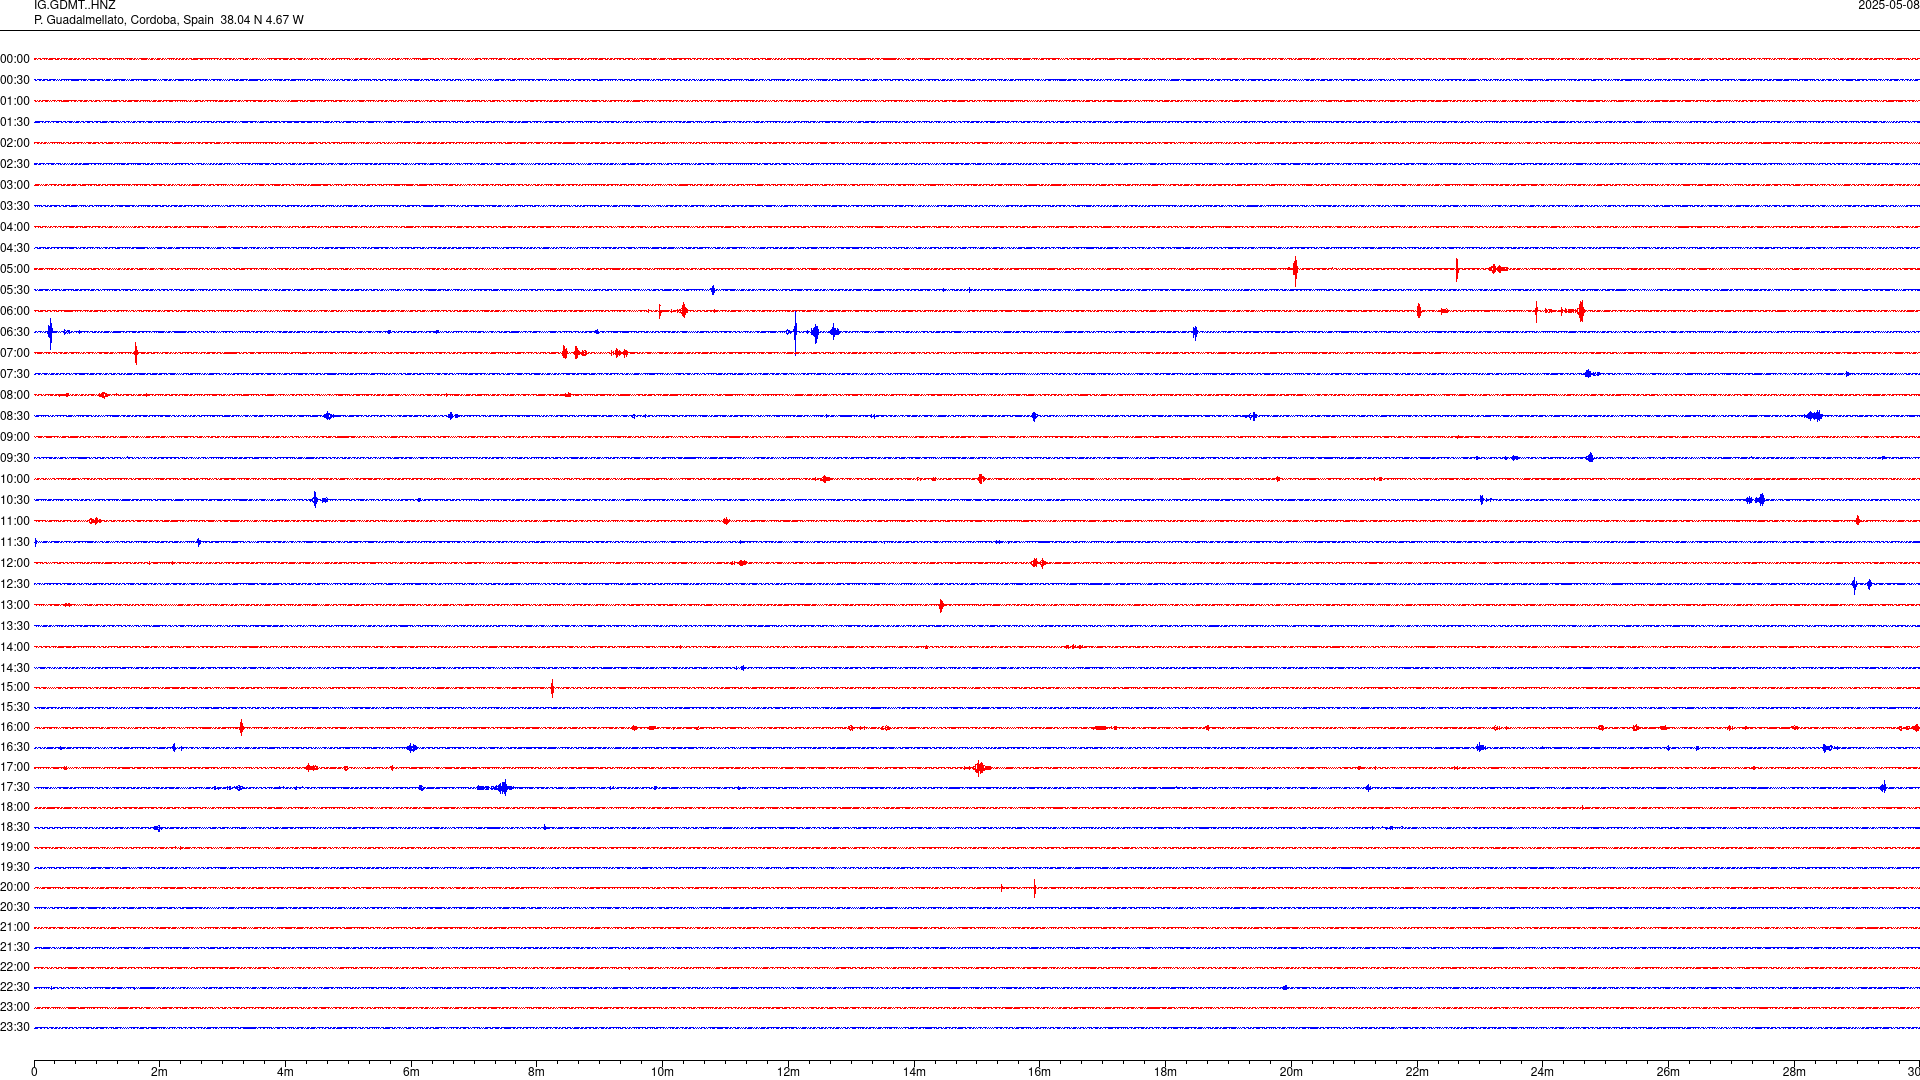1920x1080 pixels.
Task: Click the 4m tick label on time axis
Action: pyautogui.click(x=285, y=1072)
